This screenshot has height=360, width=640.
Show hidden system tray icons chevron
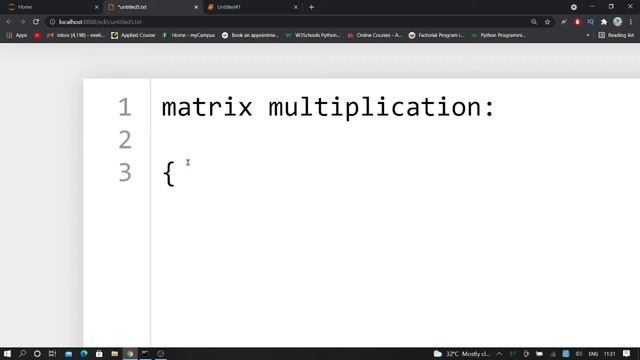coord(499,354)
